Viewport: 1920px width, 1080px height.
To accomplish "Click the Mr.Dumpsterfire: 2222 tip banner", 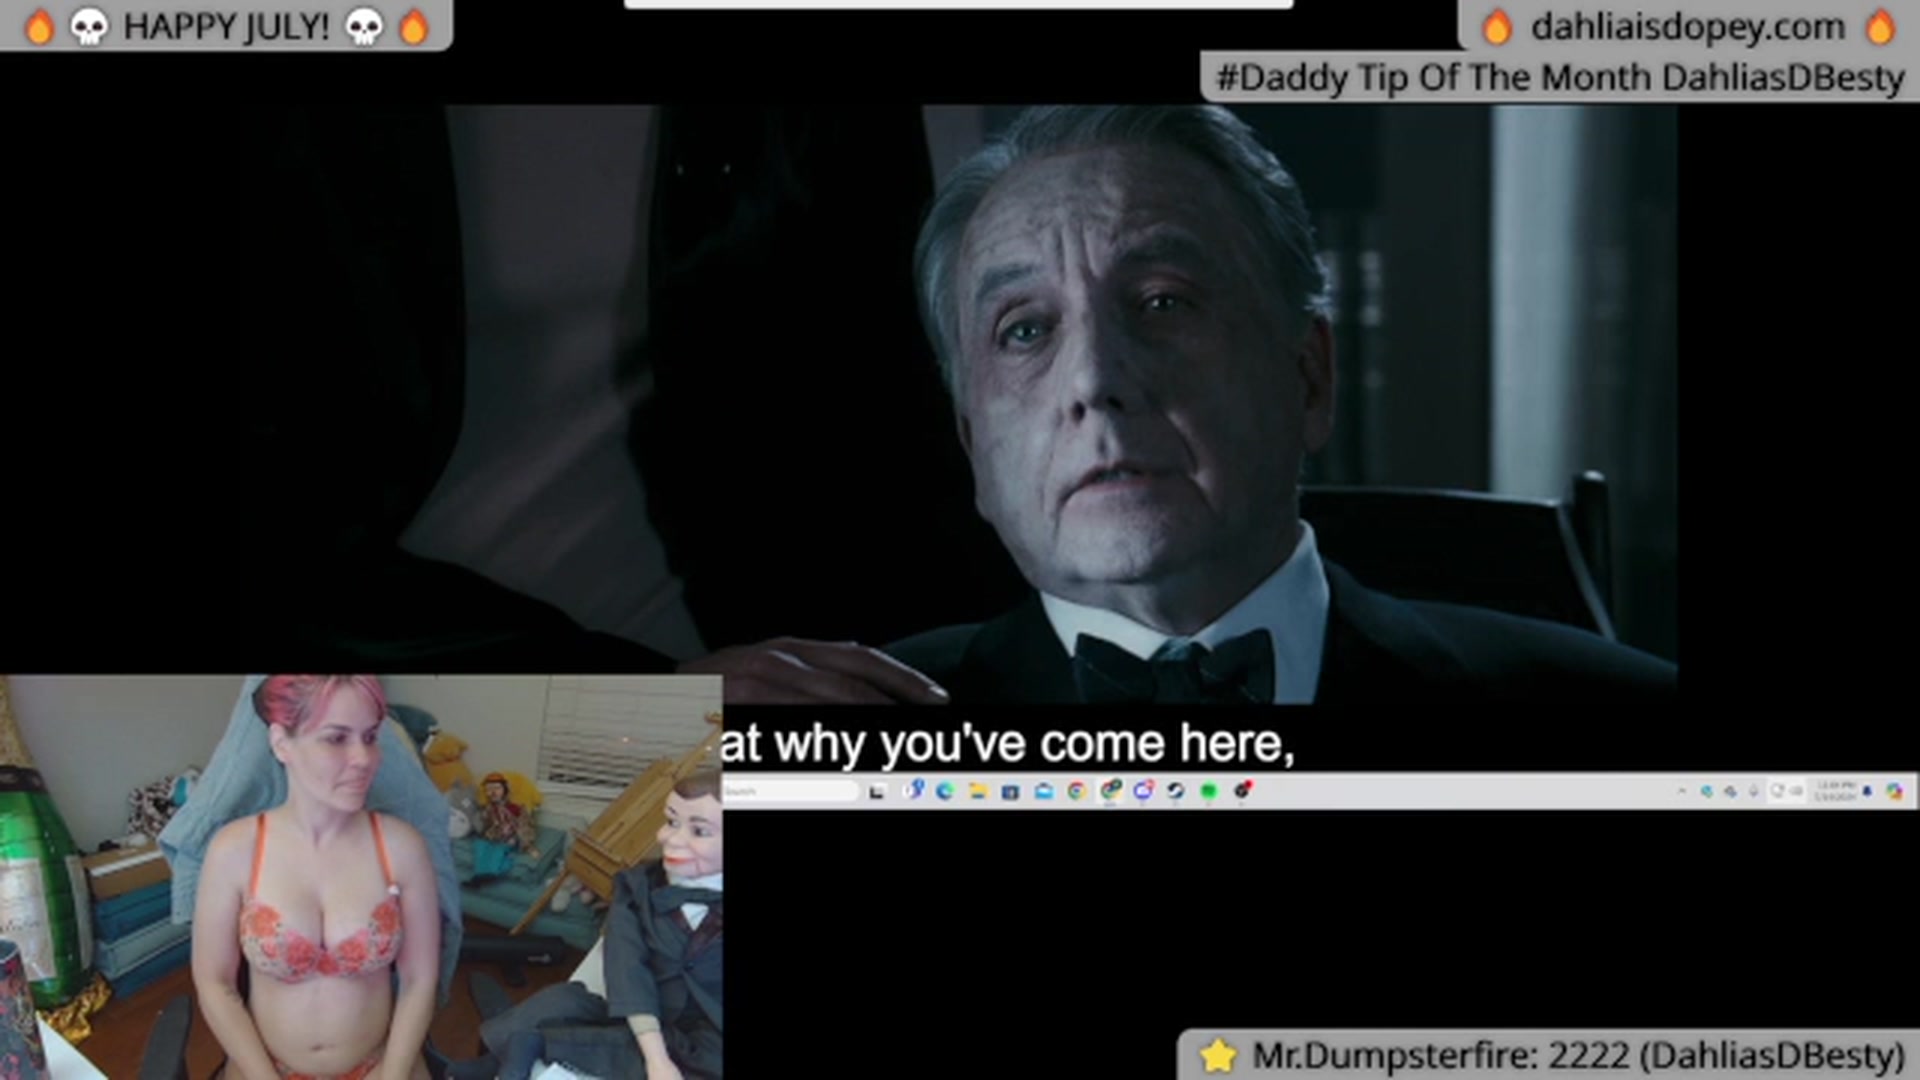I will [x=1550, y=1055].
